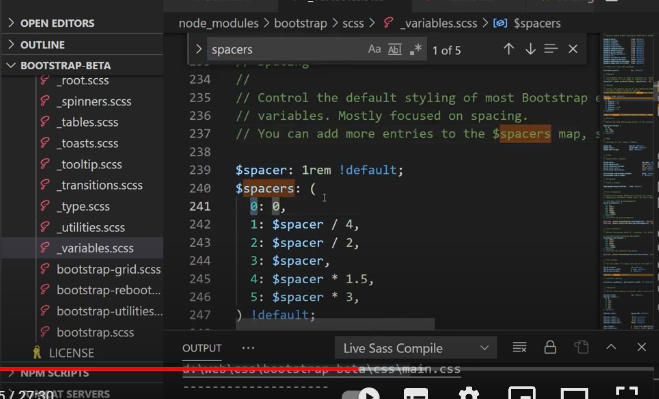Open Live Sass Compile output dropdown

pyautogui.click(x=416, y=348)
